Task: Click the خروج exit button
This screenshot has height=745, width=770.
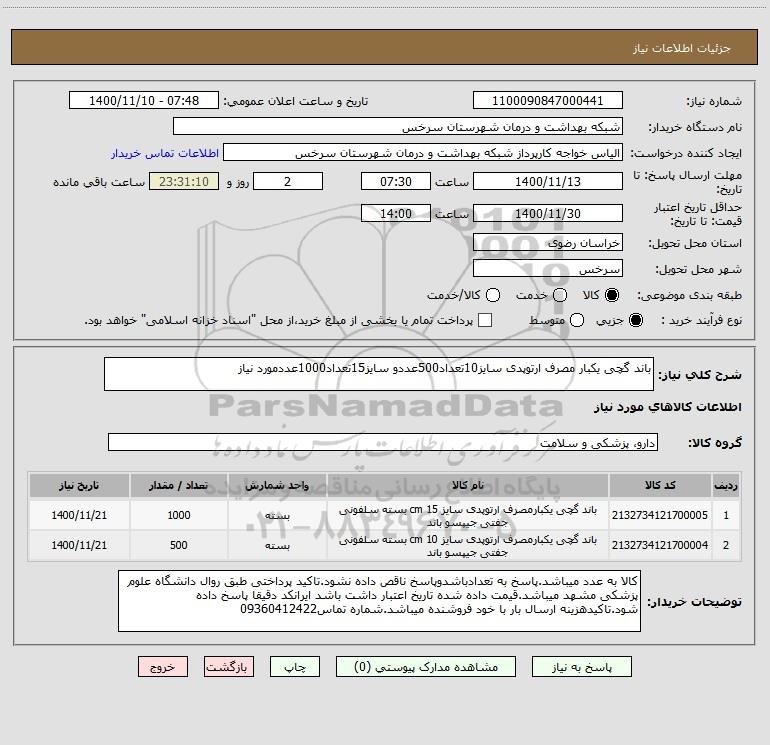Action: (163, 667)
